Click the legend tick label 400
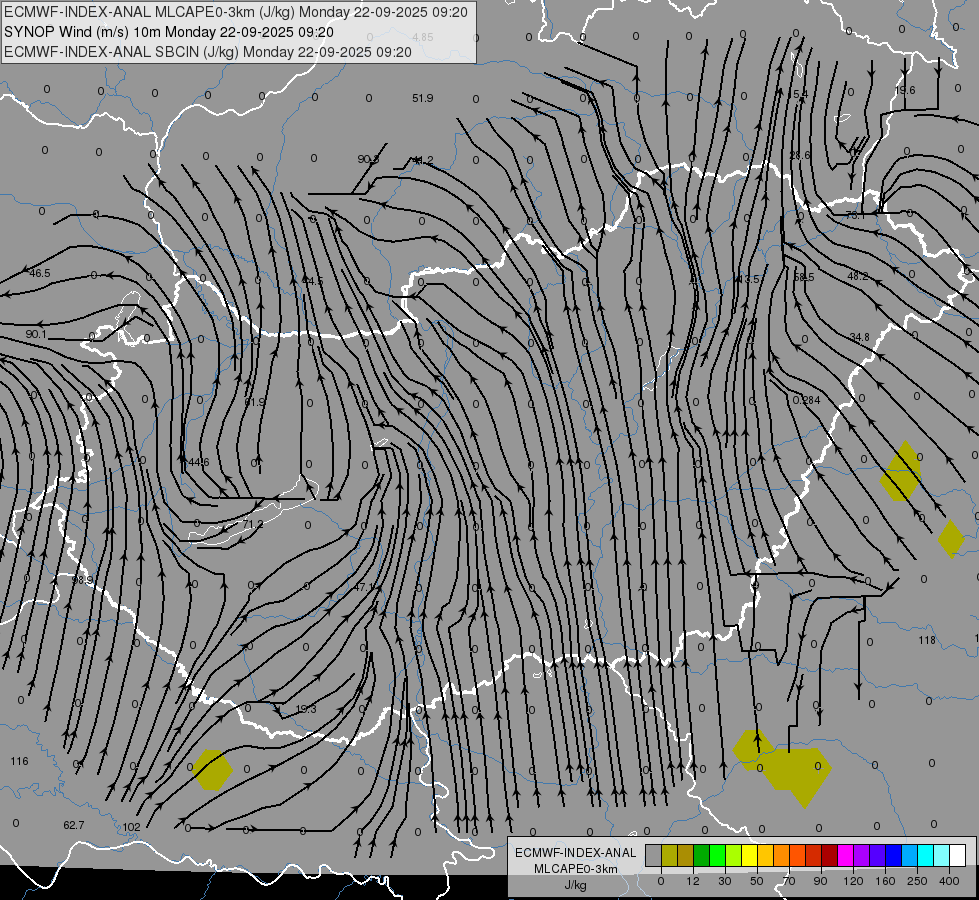The height and width of the screenshot is (900, 979). point(949,881)
